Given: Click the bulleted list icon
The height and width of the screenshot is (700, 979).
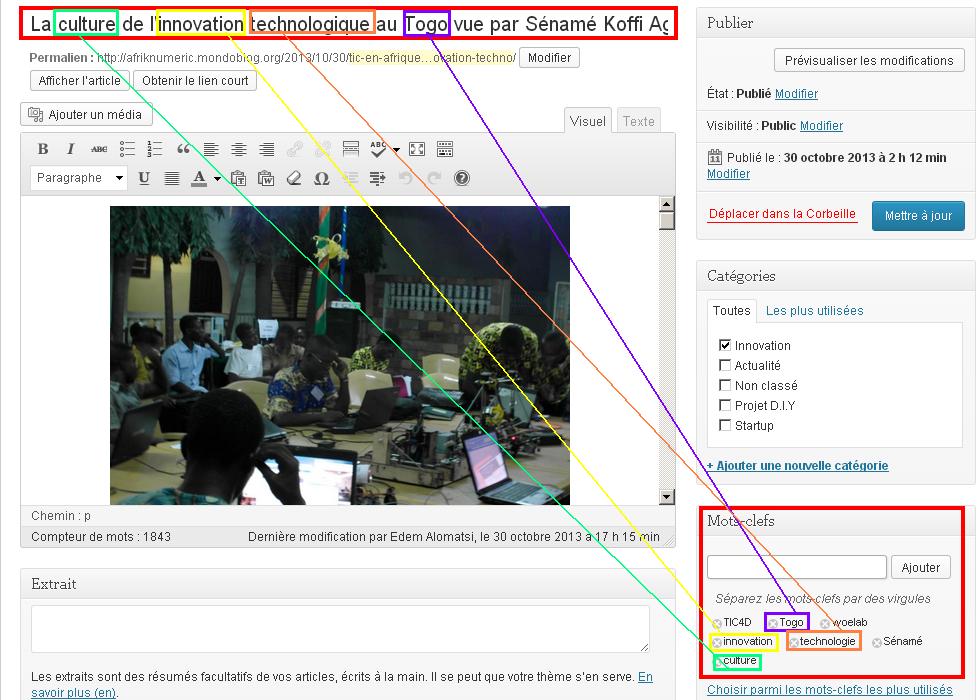Looking at the screenshot, I should tap(127, 149).
